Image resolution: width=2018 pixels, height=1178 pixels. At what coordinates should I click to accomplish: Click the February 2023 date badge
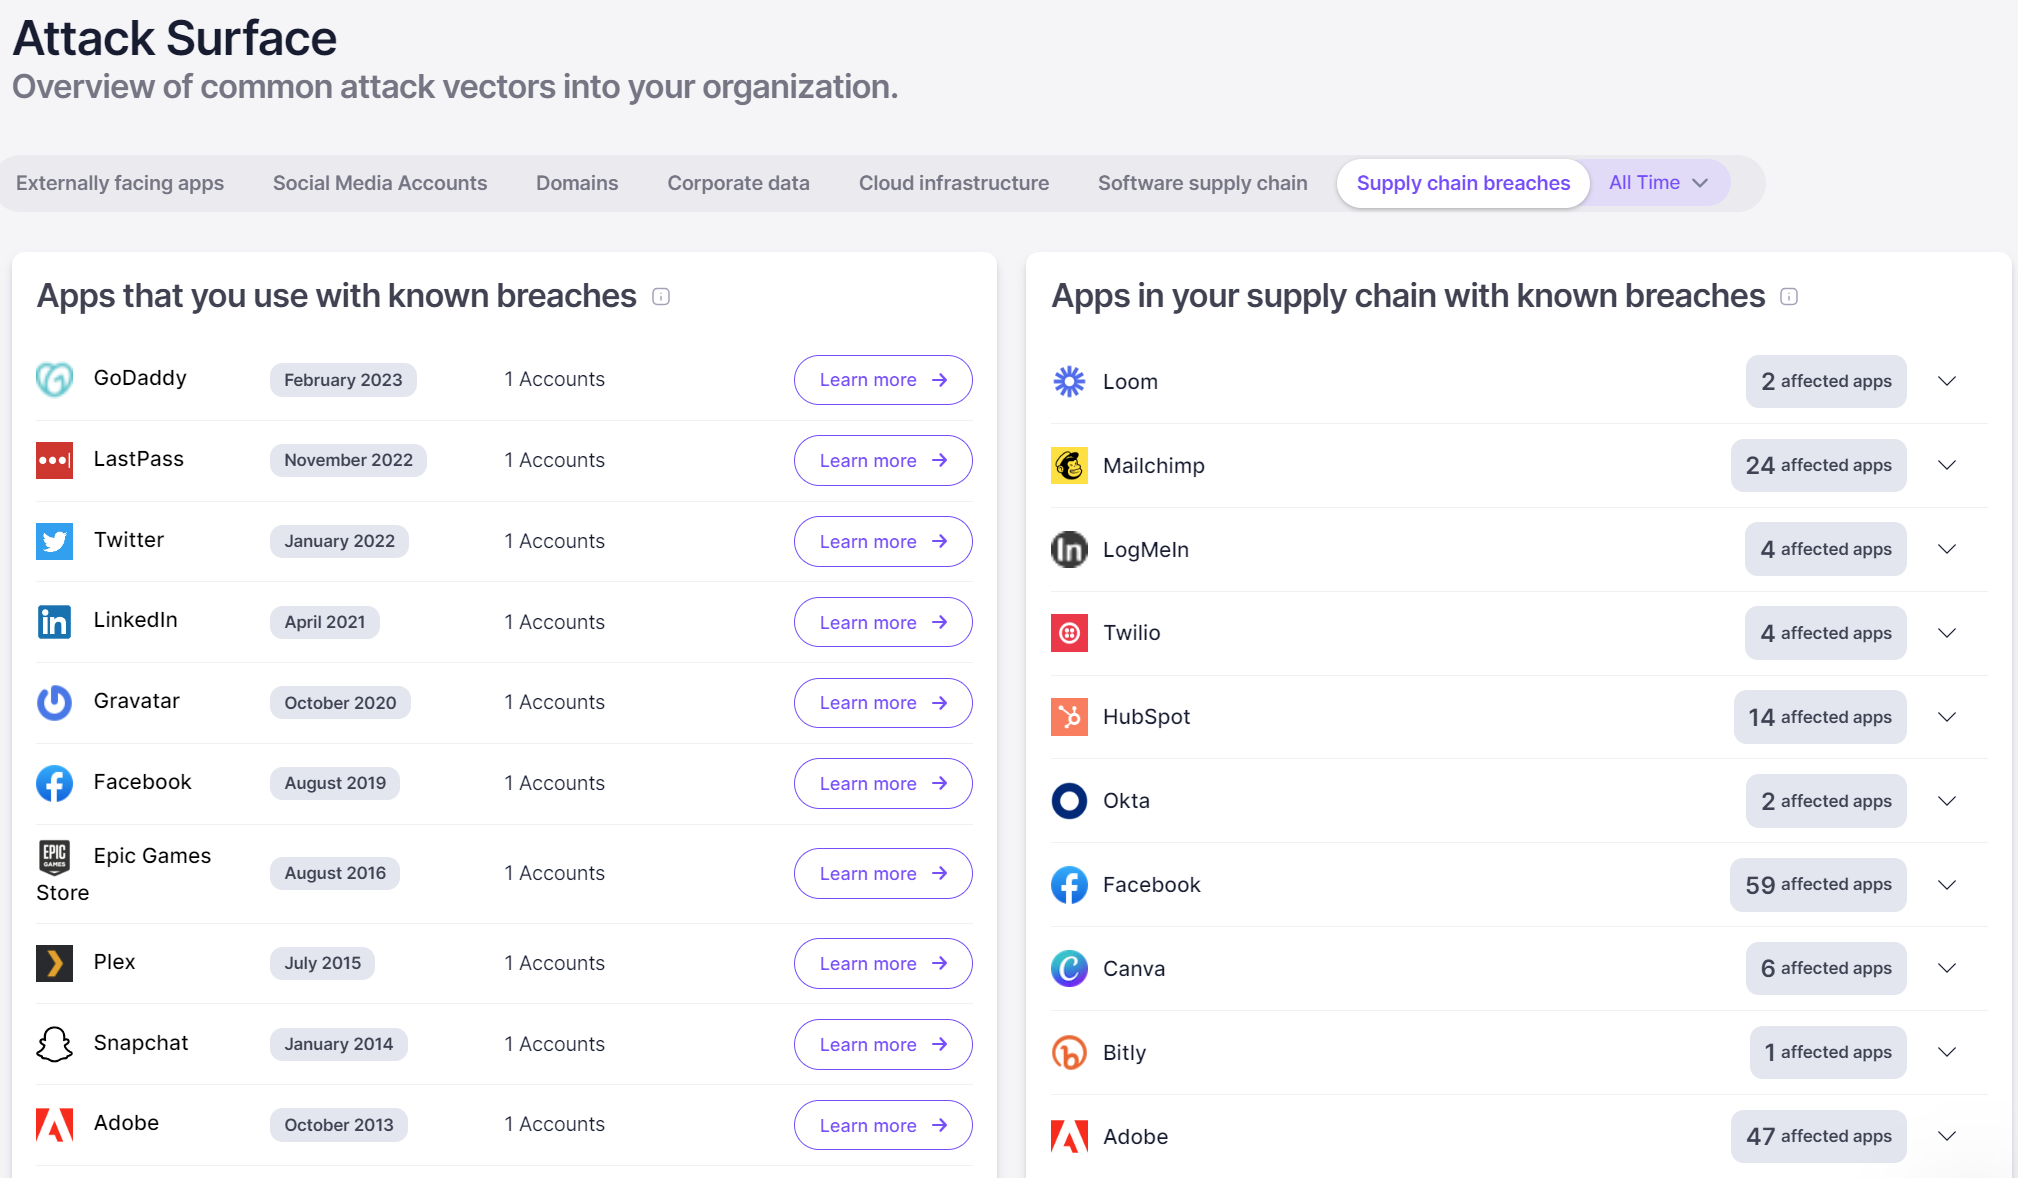click(343, 380)
